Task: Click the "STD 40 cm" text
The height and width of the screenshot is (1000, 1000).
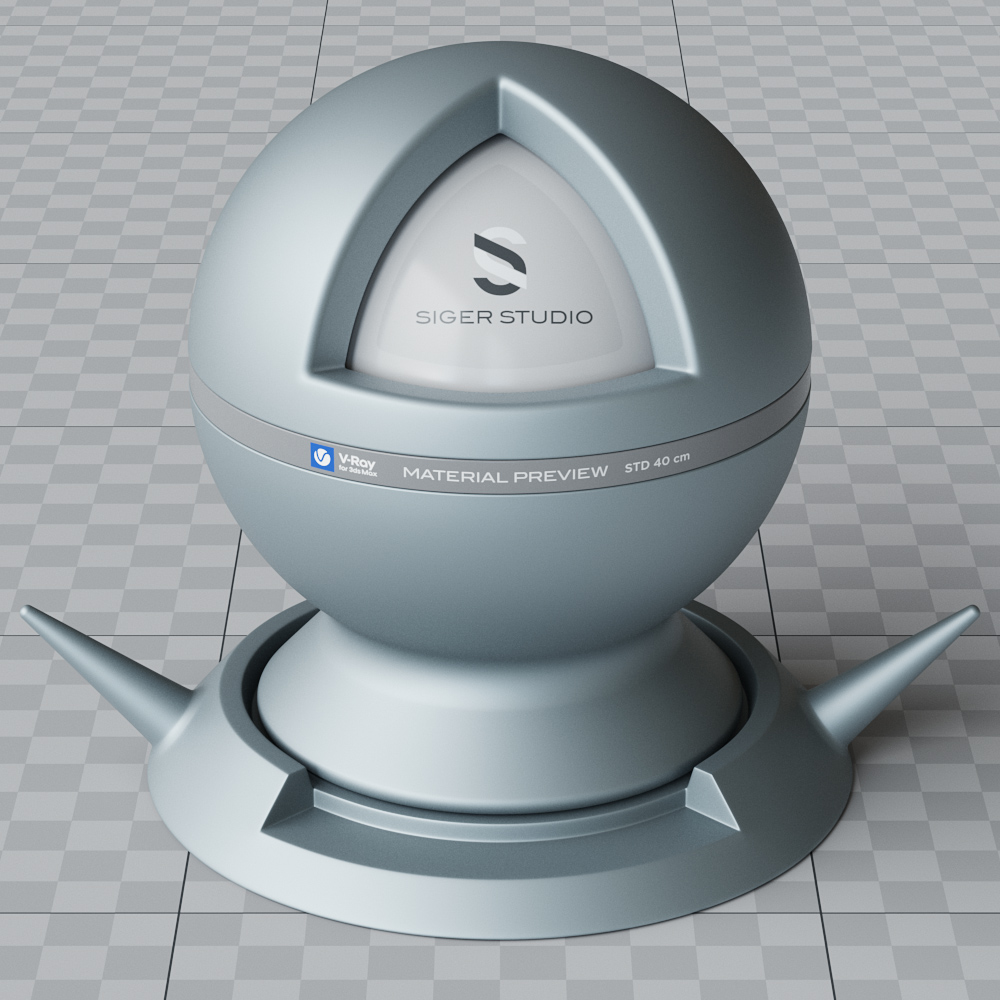Action: (657, 462)
